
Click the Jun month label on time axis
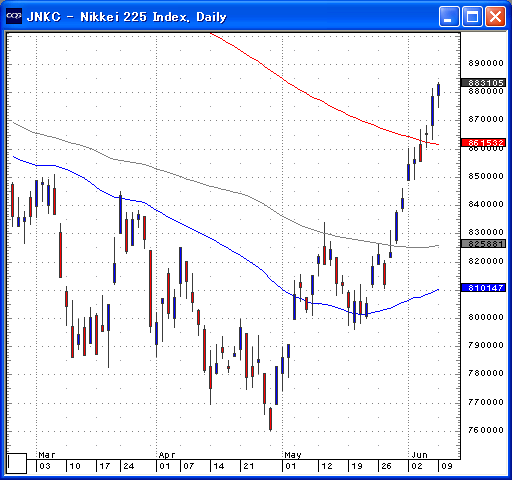tap(419, 455)
